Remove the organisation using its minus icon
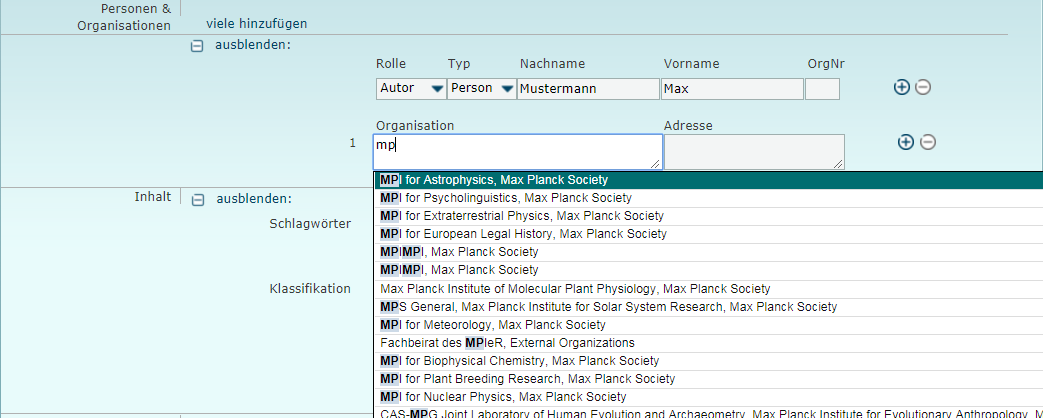Viewport: 1043px width, 418px height. point(927,142)
